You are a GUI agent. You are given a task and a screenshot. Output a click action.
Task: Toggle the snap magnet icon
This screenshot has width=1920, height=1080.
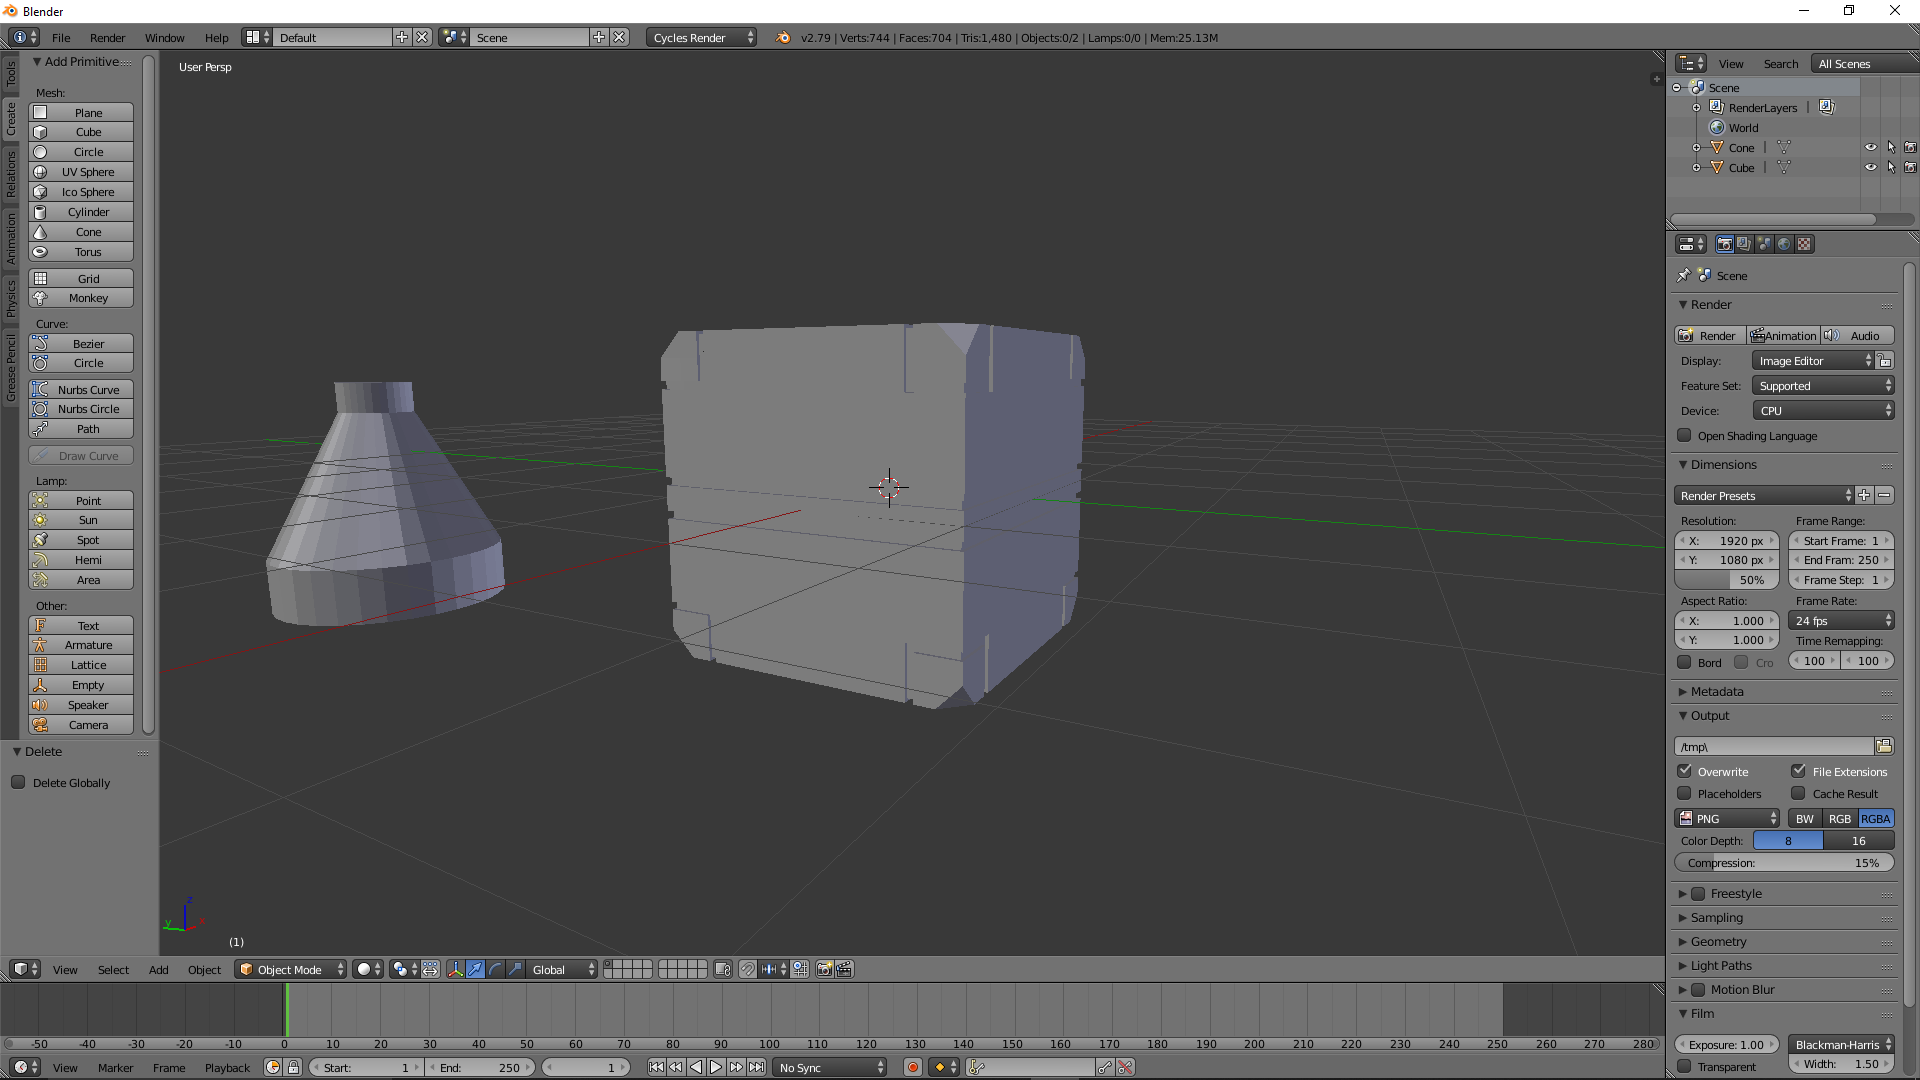pos(747,968)
